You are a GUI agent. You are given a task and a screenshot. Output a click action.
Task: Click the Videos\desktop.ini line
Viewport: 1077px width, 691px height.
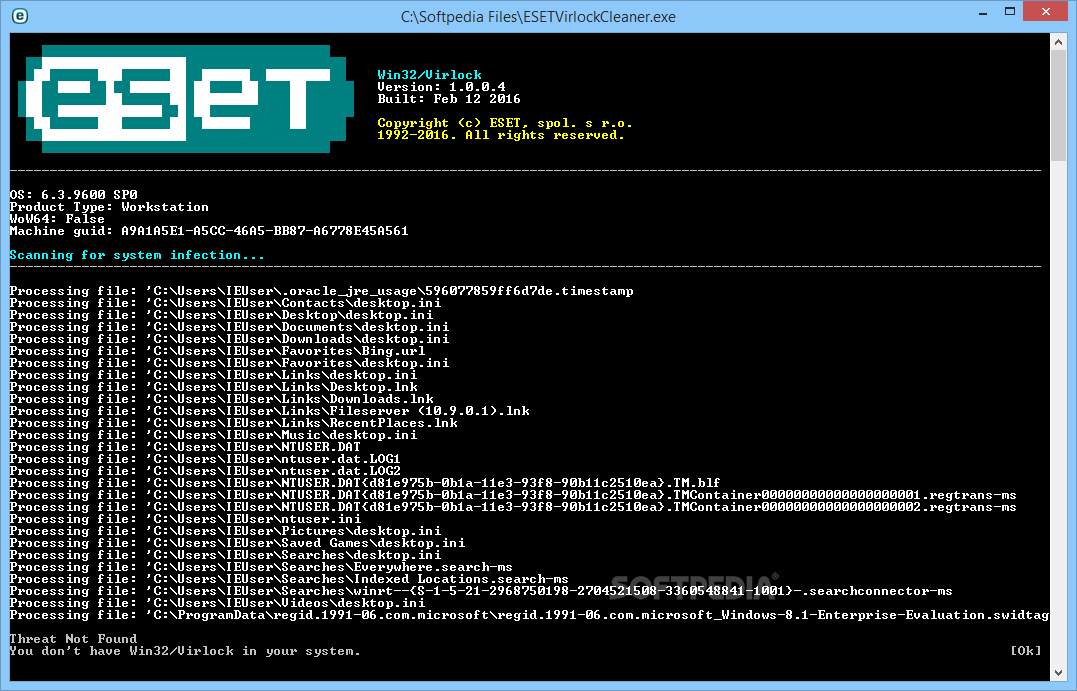click(217, 603)
